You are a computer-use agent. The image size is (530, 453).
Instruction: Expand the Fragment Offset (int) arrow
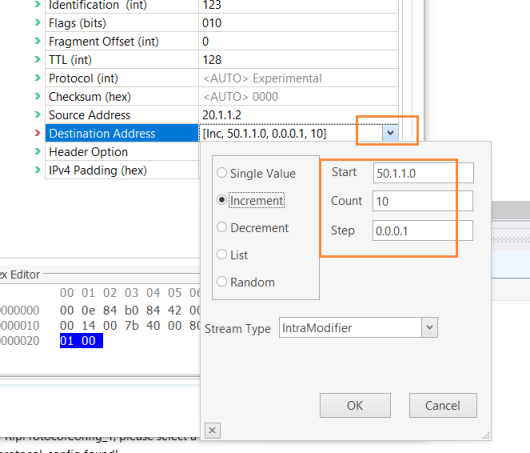(x=38, y=41)
